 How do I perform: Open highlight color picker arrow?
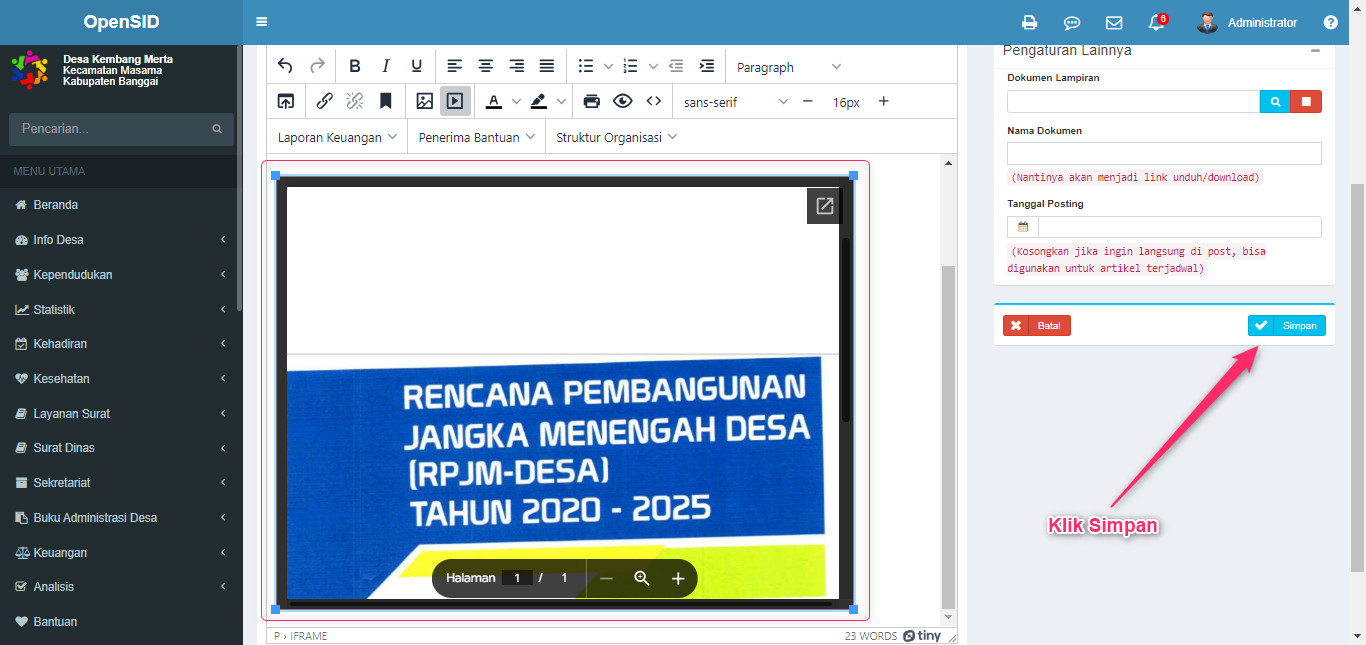tap(561, 101)
